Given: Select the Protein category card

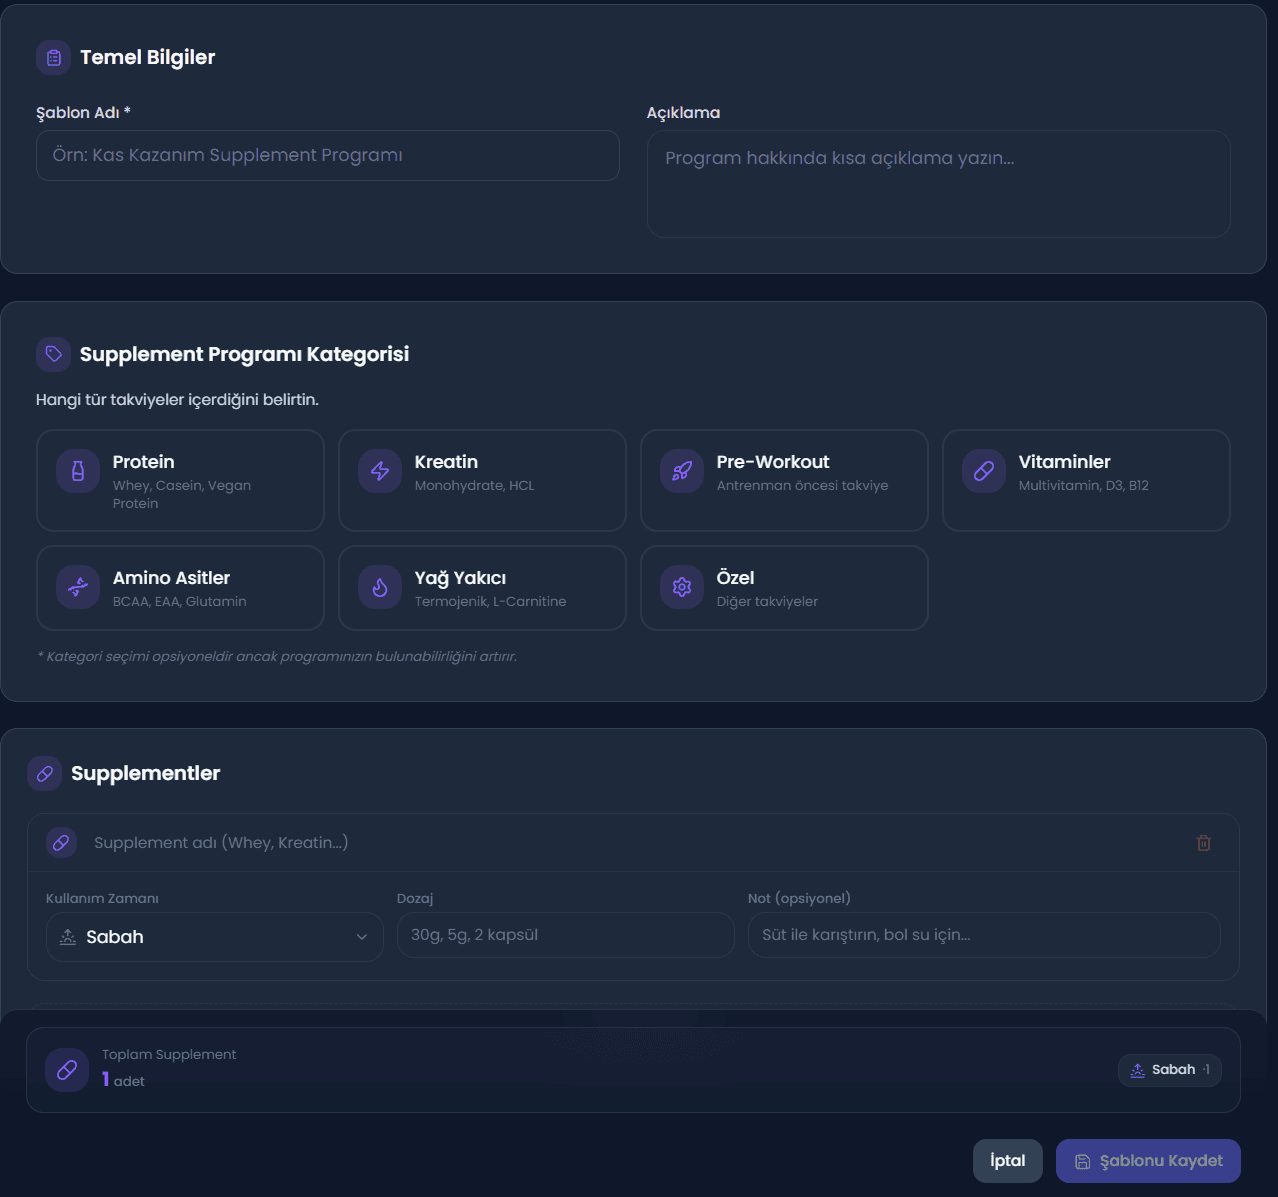Looking at the screenshot, I should point(180,481).
